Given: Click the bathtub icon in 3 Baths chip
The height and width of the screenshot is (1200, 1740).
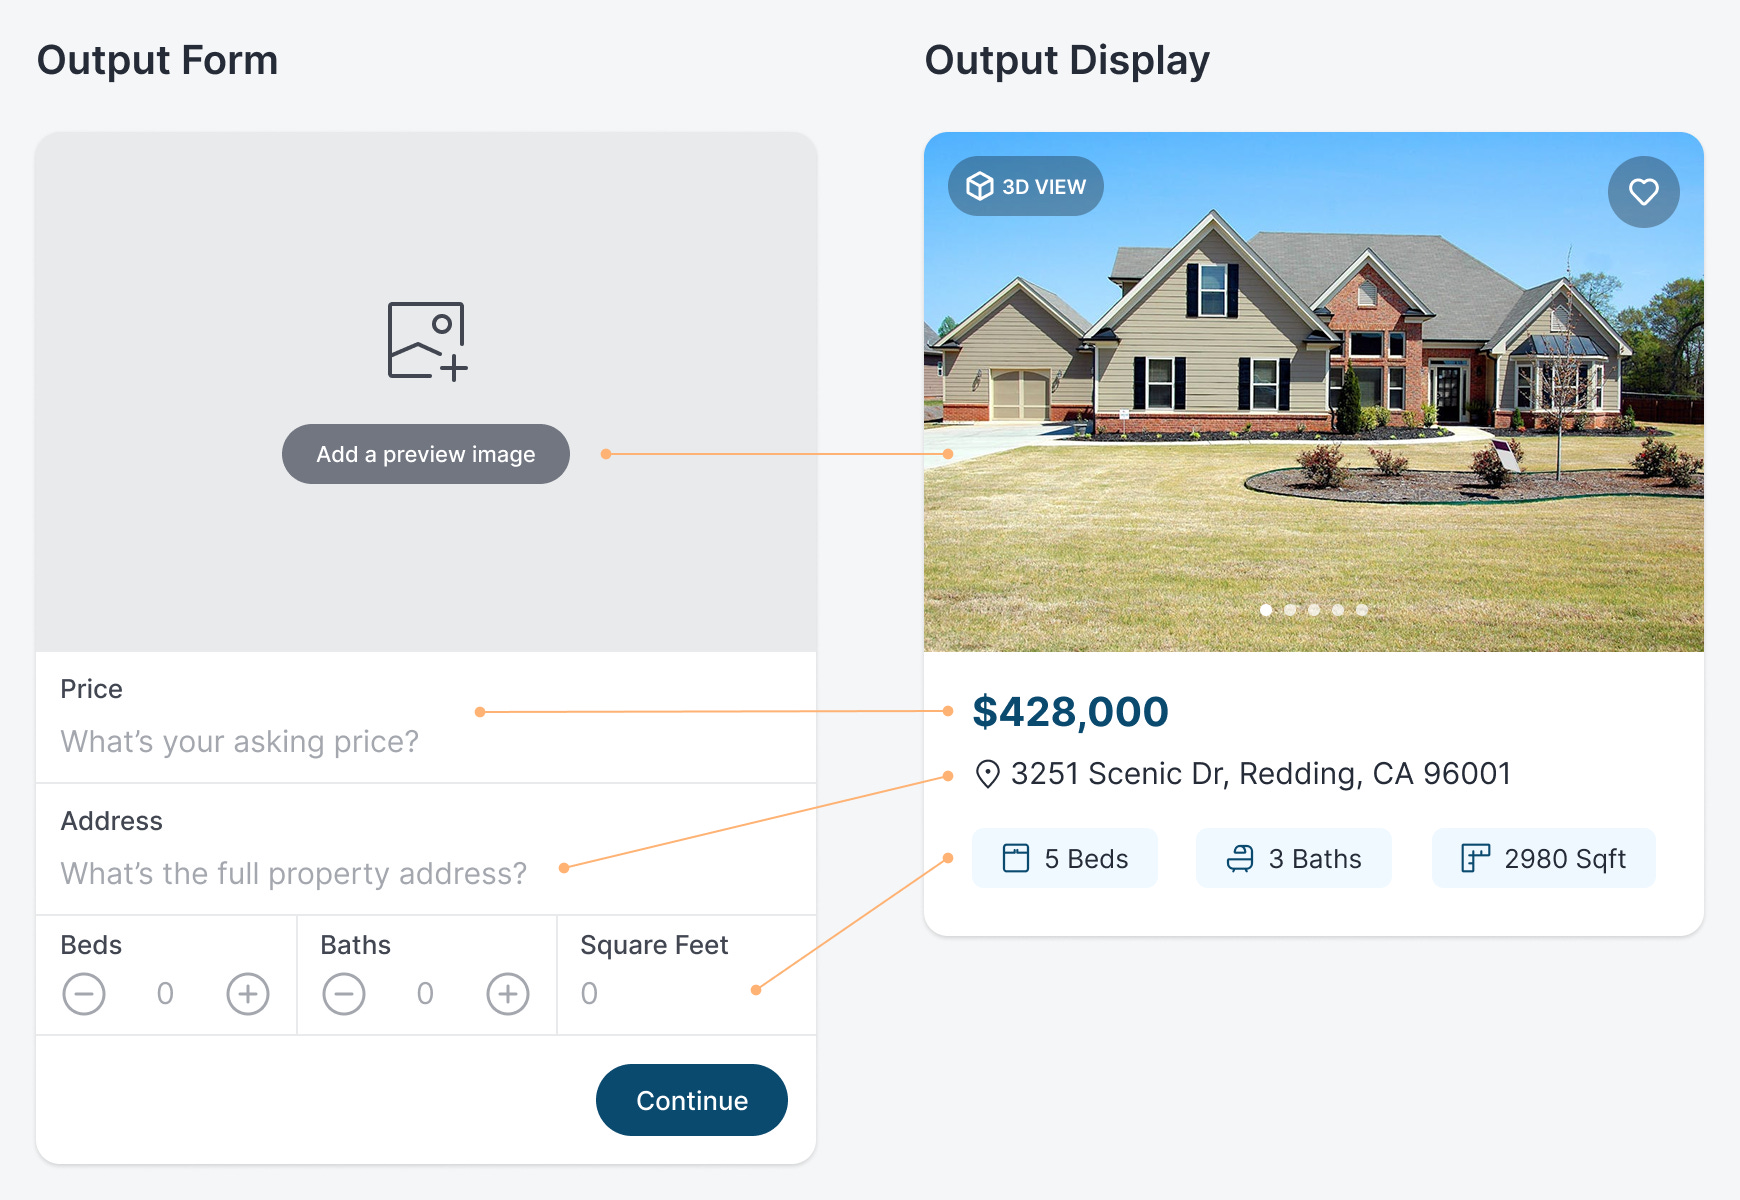Looking at the screenshot, I should (1240, 859).
